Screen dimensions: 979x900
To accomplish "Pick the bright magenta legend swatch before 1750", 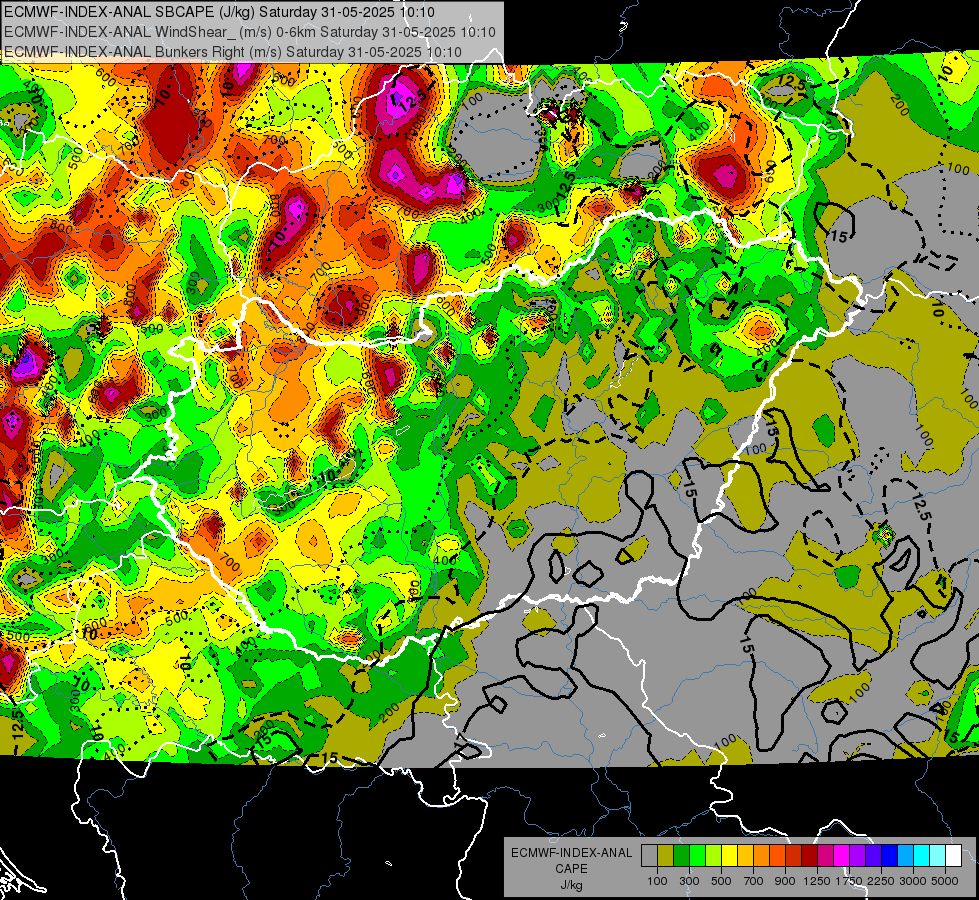I will pyautogui.click(x=842, y=856).
